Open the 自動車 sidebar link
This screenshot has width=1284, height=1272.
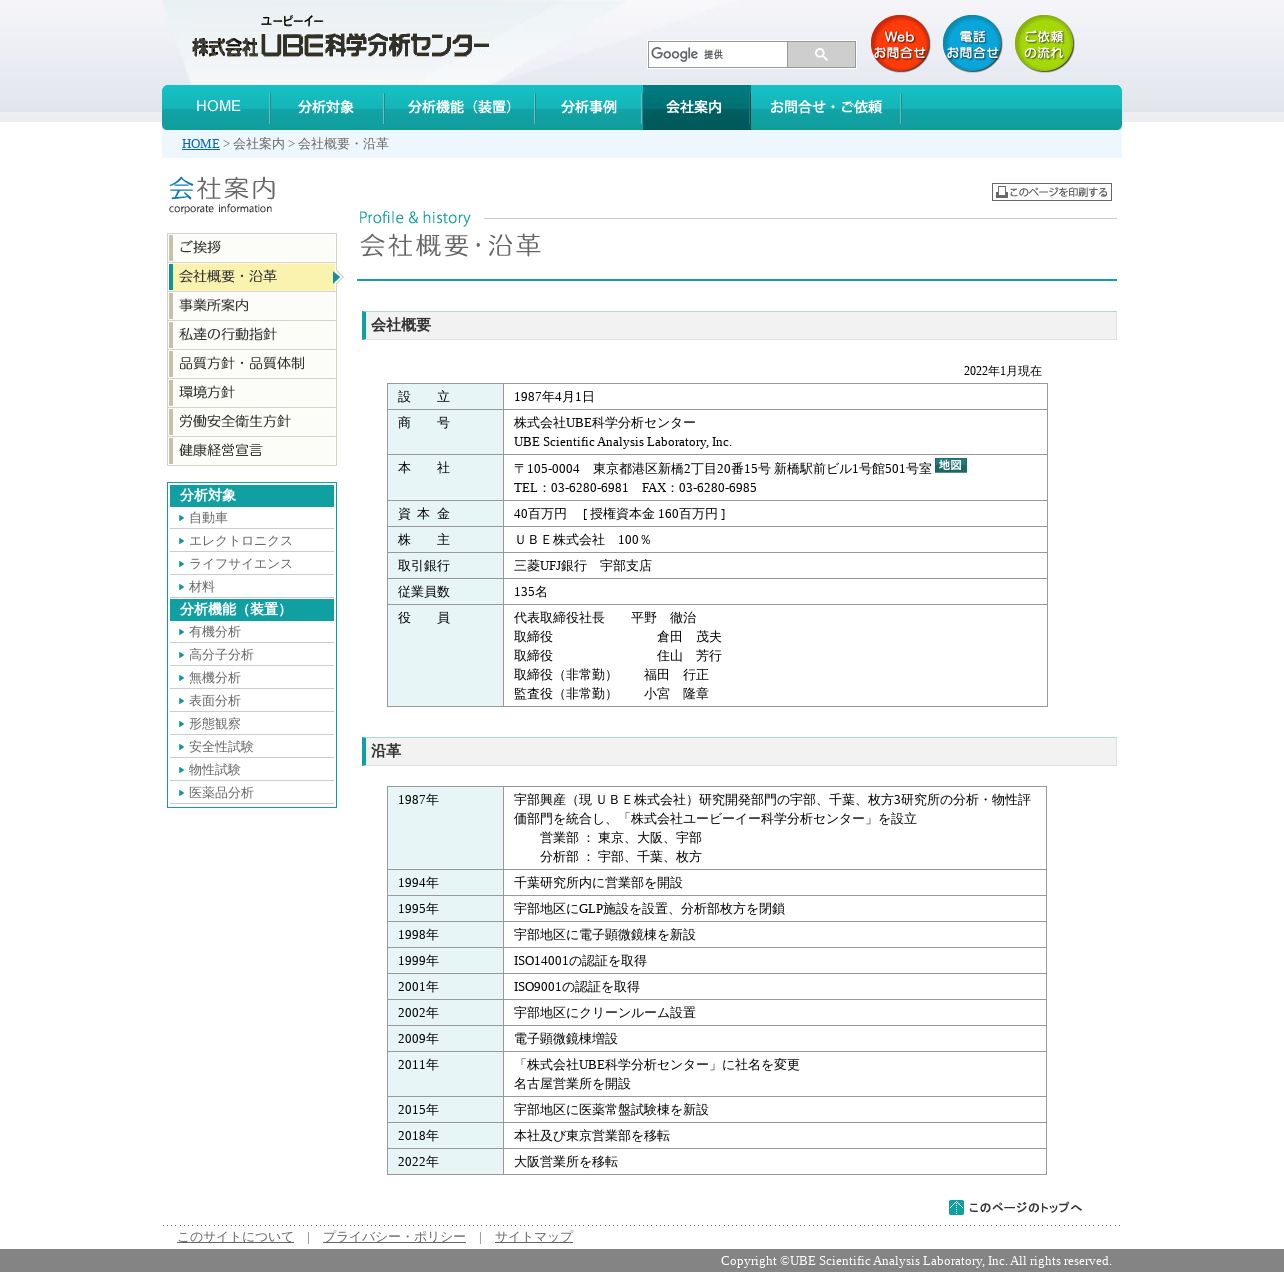click(208, 518)
